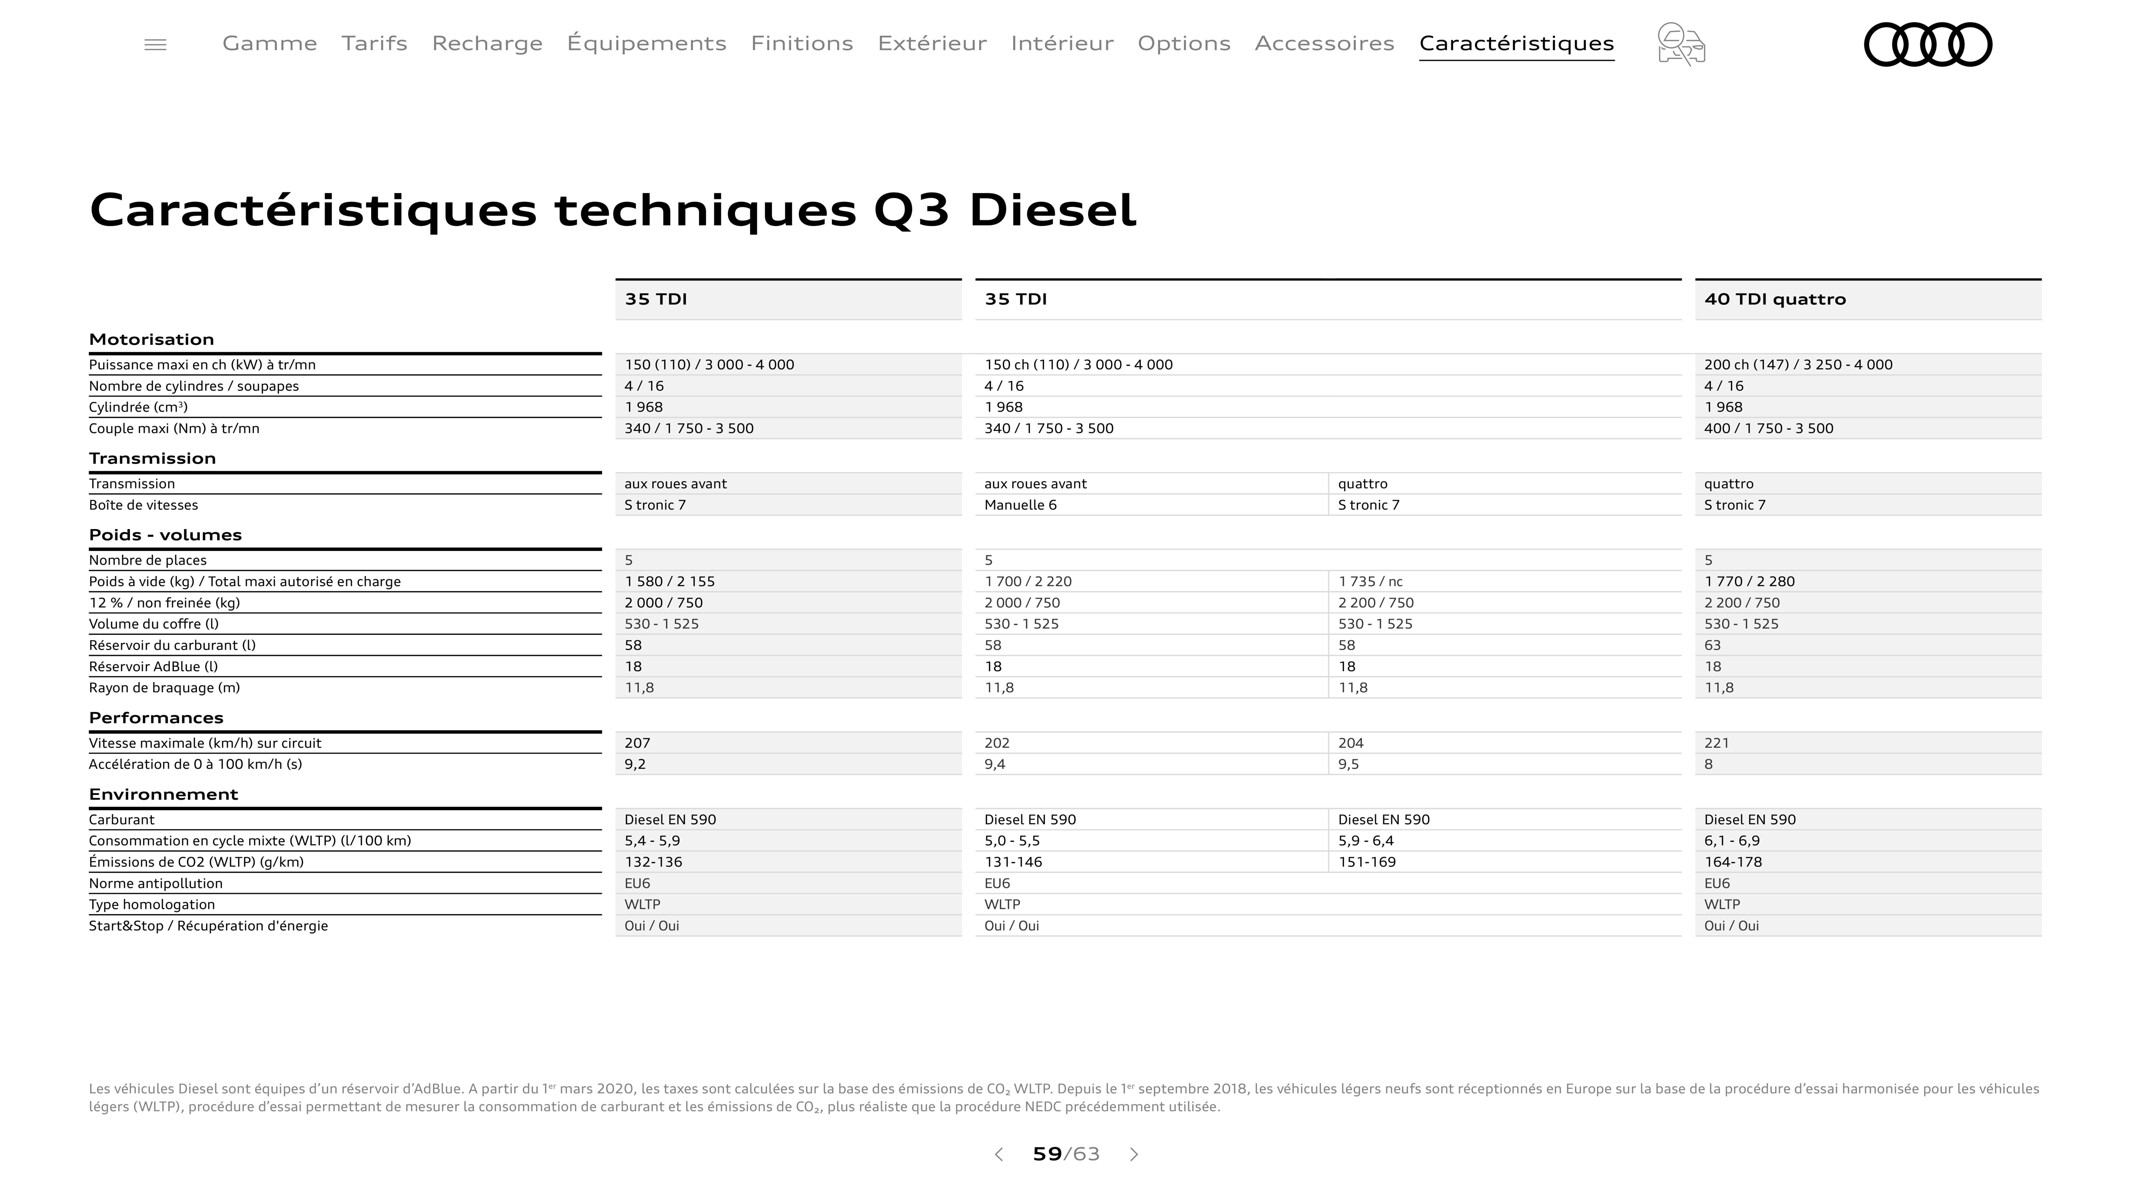This screenshot has height=1200, width=2133.
Task: Select 12 % / non freinée (kg) label
Action: 164,603
